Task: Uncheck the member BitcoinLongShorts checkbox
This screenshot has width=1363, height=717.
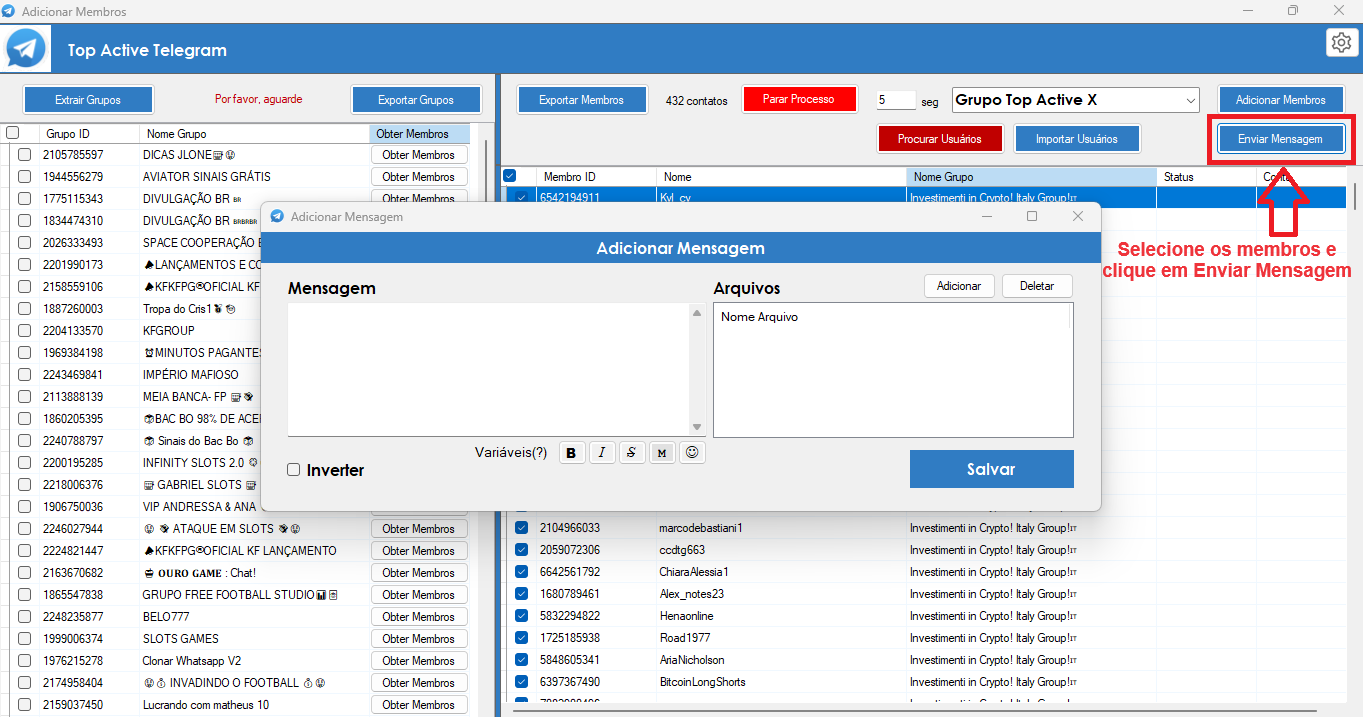Action: [x=521, y=682]
